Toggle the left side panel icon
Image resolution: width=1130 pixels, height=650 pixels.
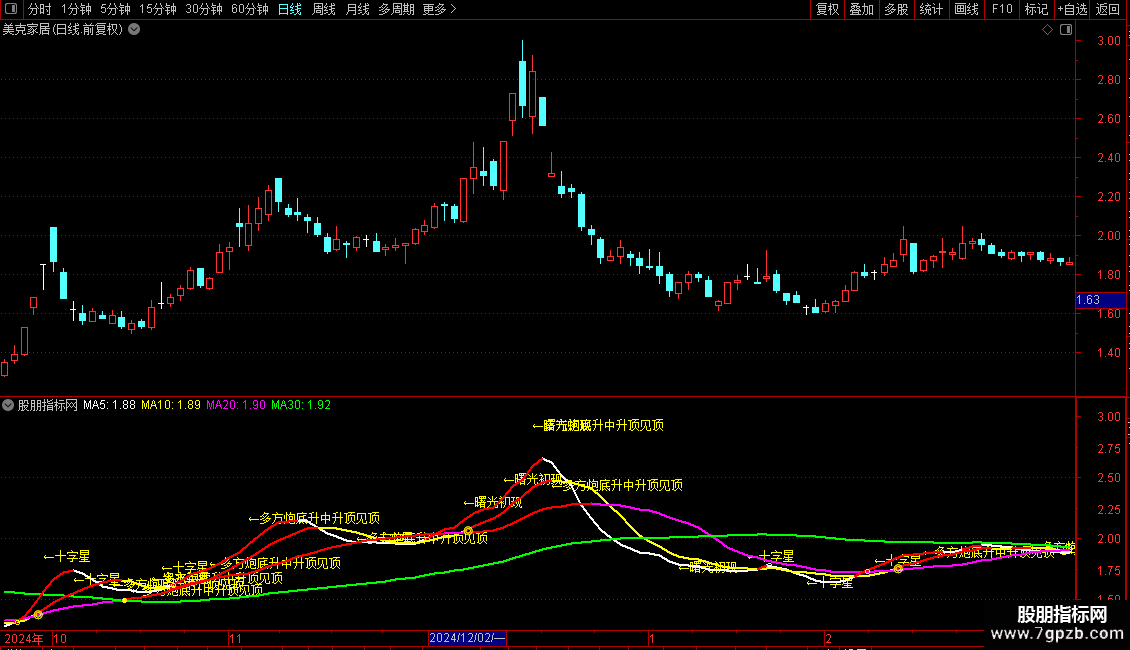coord(11,9)
